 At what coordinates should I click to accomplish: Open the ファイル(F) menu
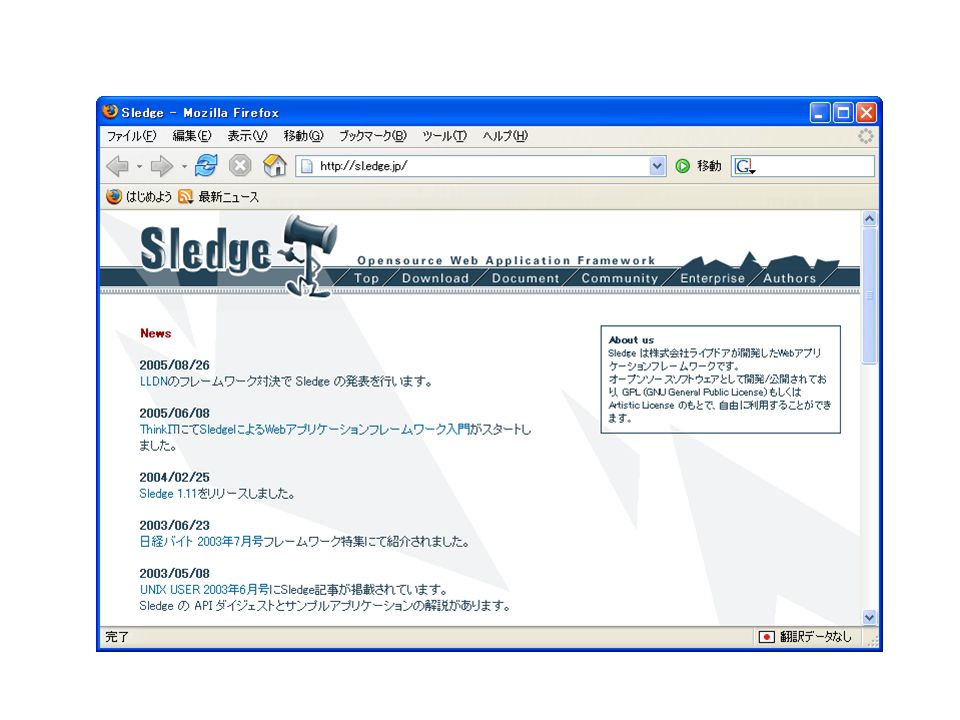132,136
